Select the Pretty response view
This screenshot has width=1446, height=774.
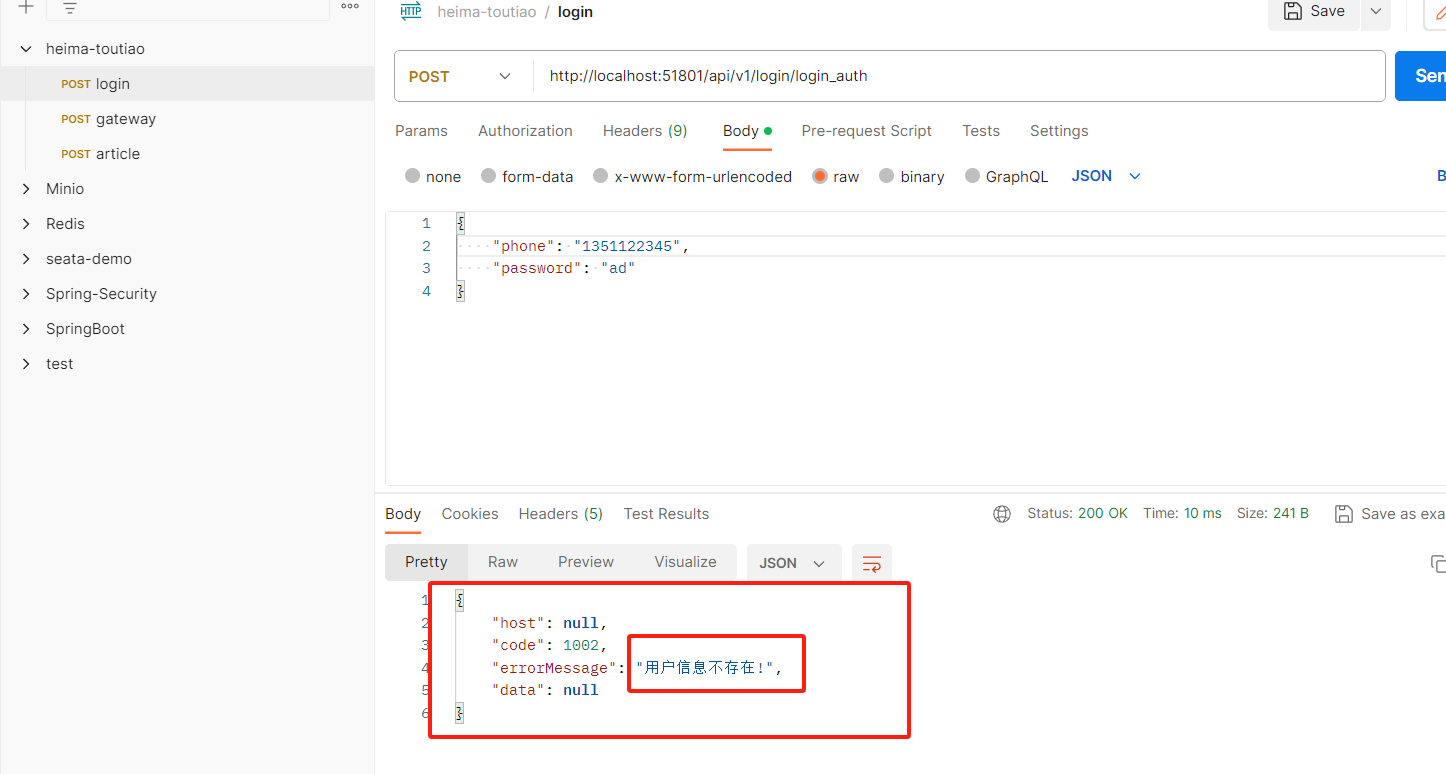(426, 562)
